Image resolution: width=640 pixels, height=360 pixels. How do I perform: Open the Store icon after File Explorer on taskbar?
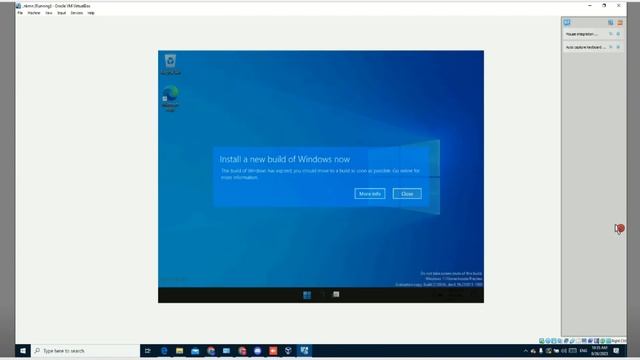195,351
